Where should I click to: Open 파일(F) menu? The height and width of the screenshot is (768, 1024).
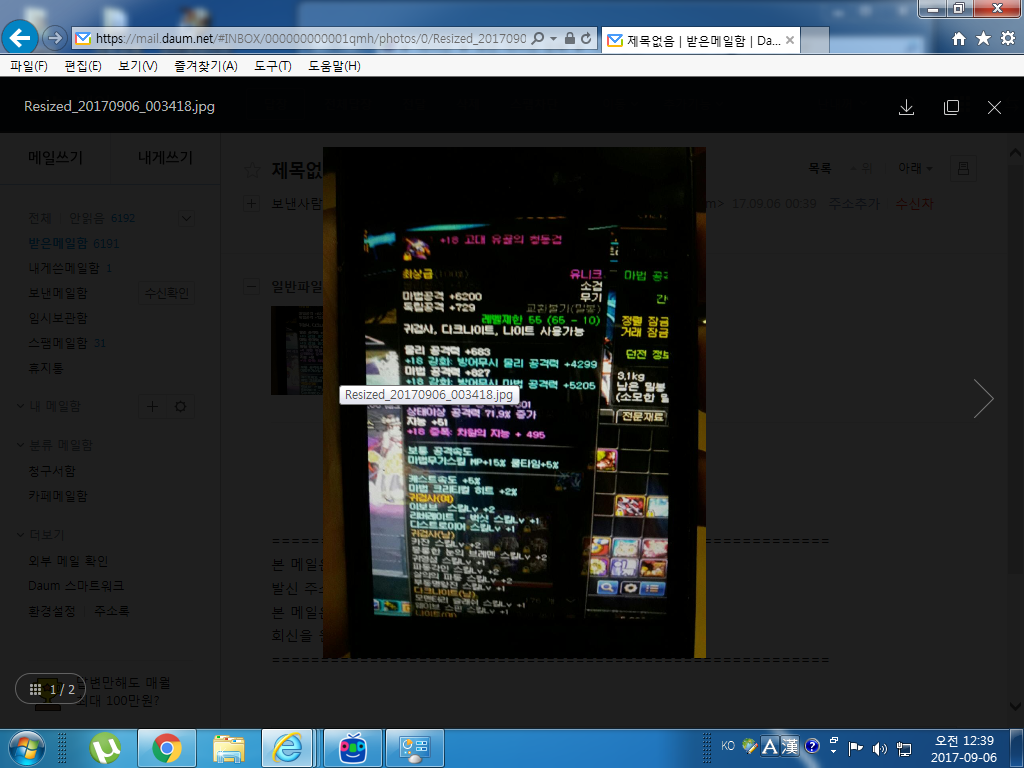(29, 66)
